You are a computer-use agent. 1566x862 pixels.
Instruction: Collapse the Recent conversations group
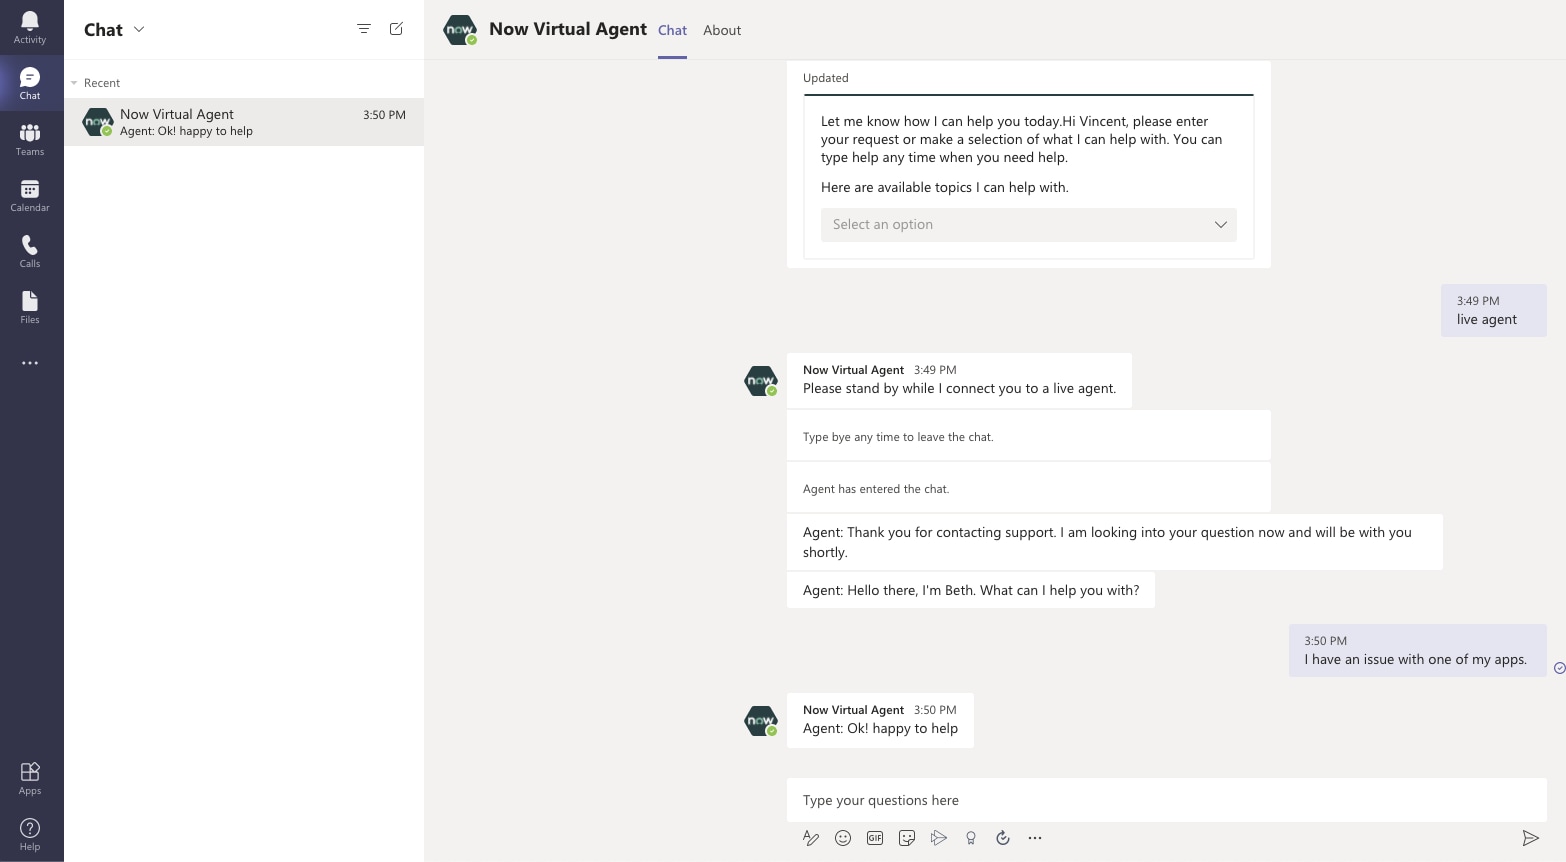click(74, 82)
